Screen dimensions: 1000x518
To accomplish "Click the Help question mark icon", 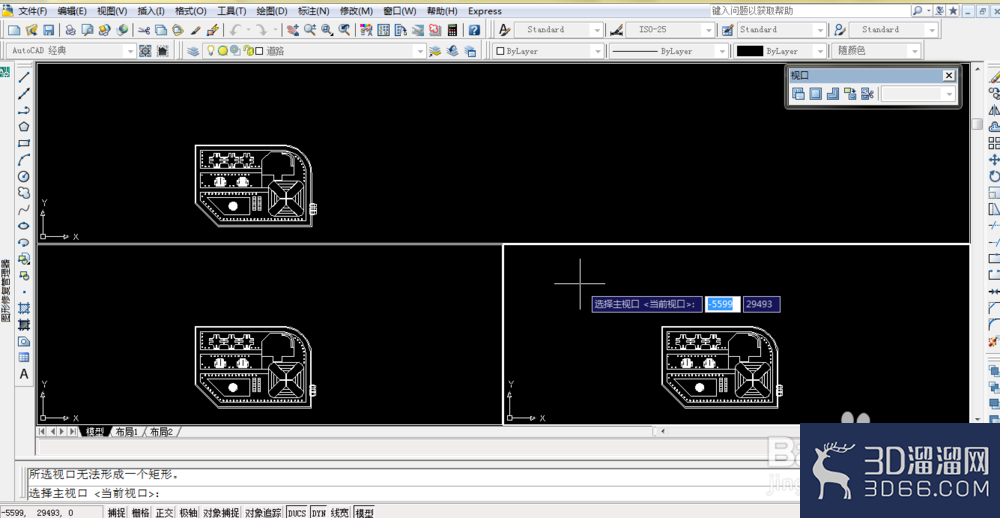I will [474, 29].
